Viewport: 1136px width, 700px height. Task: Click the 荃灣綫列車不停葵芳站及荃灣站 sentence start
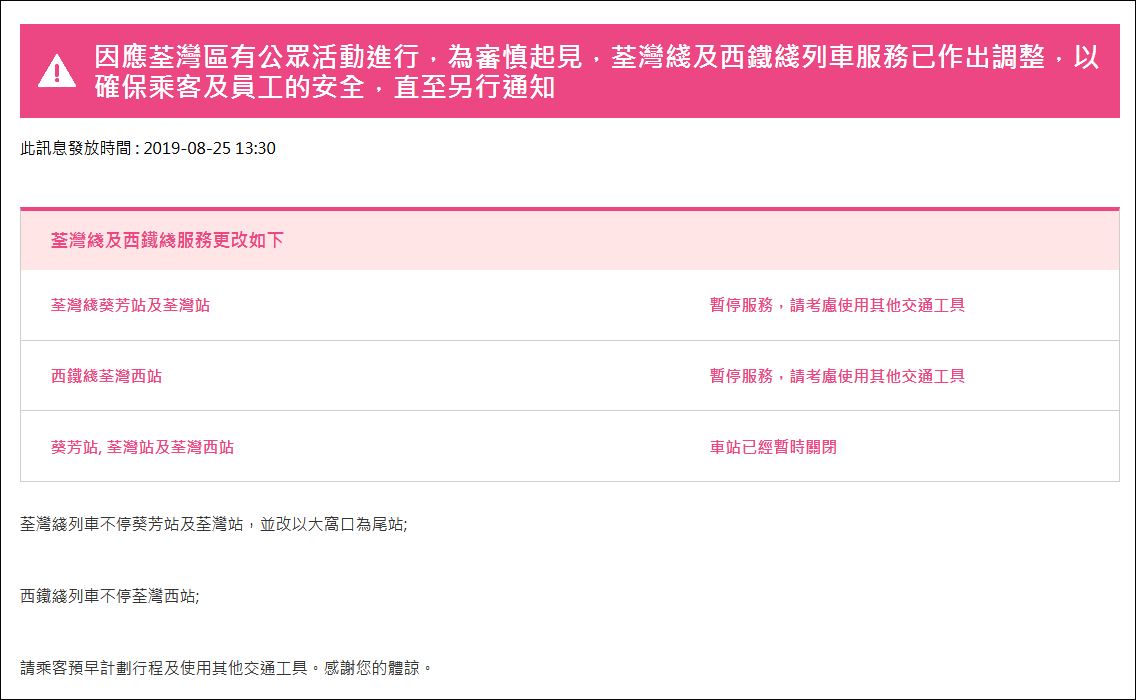coord(130,524)
